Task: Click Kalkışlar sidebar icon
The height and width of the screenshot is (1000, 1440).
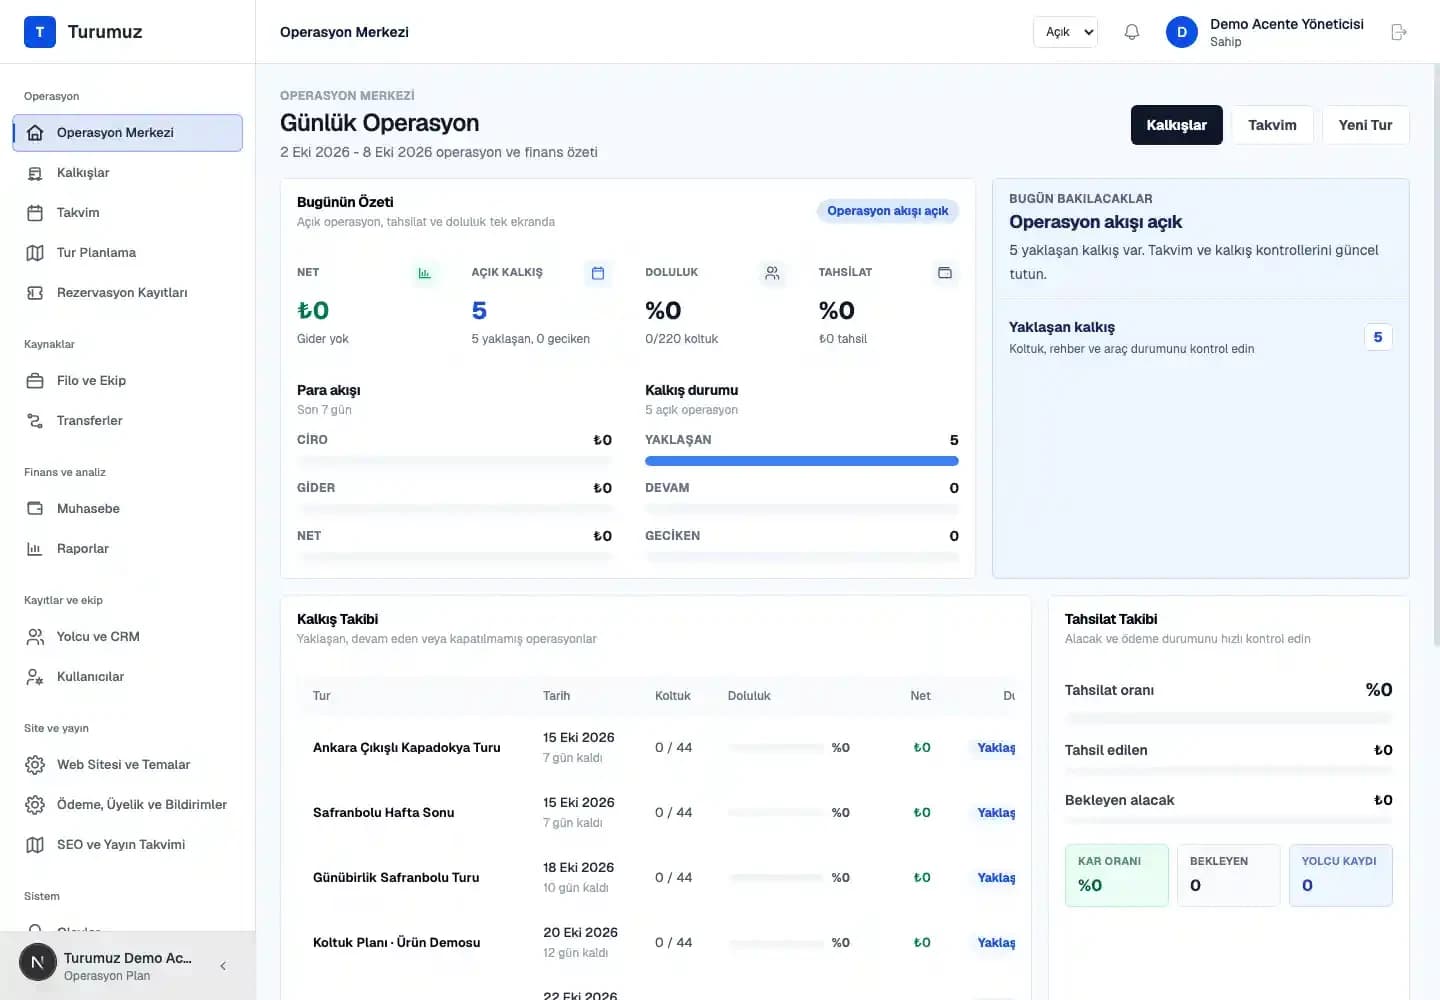Action: [x=35, y=173]
